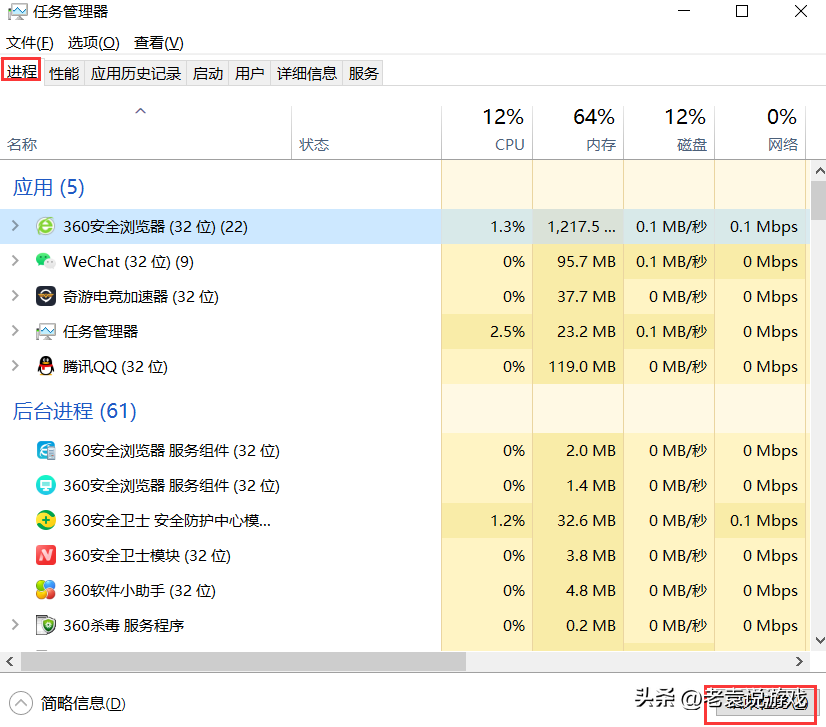The image size is (826, 727).
Task: Open the 选项 menu
Action: [93, 43]
